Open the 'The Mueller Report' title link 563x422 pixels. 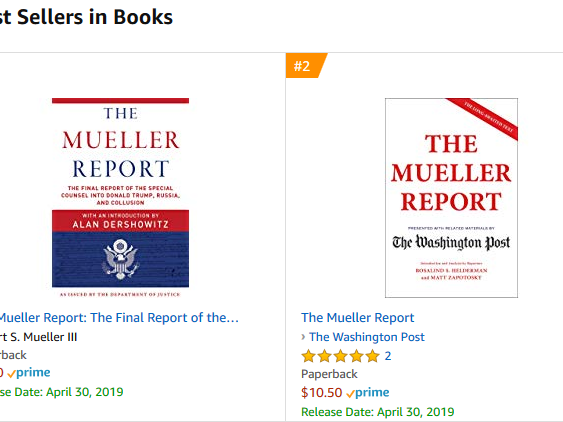[358, 317]
